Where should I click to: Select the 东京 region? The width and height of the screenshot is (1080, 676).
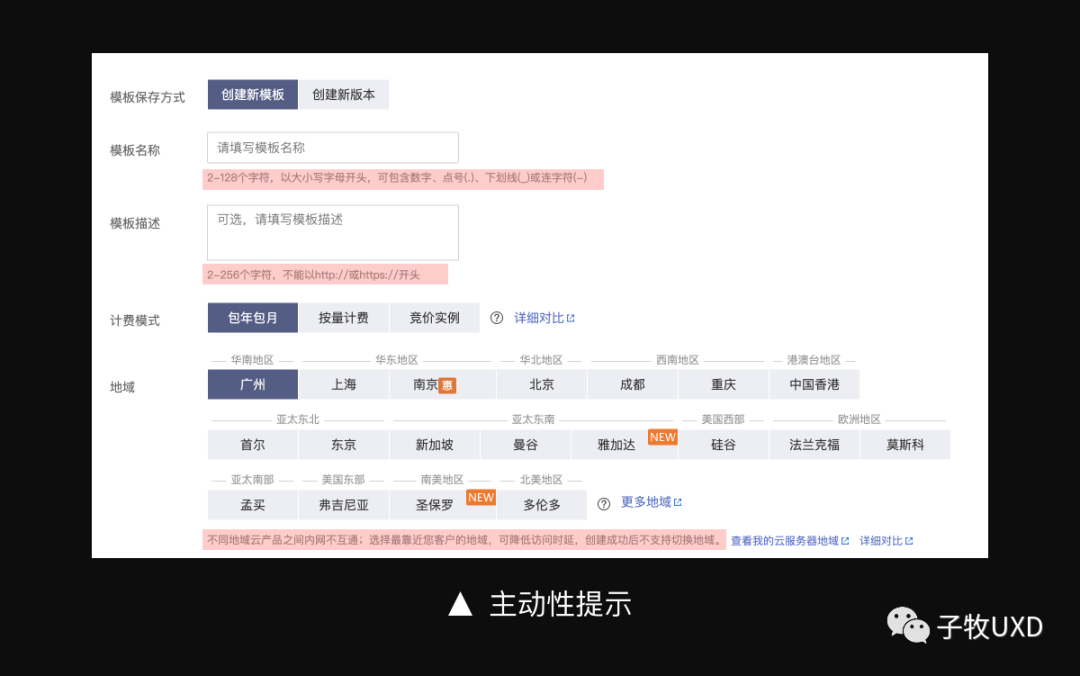(x=344, y=444)
